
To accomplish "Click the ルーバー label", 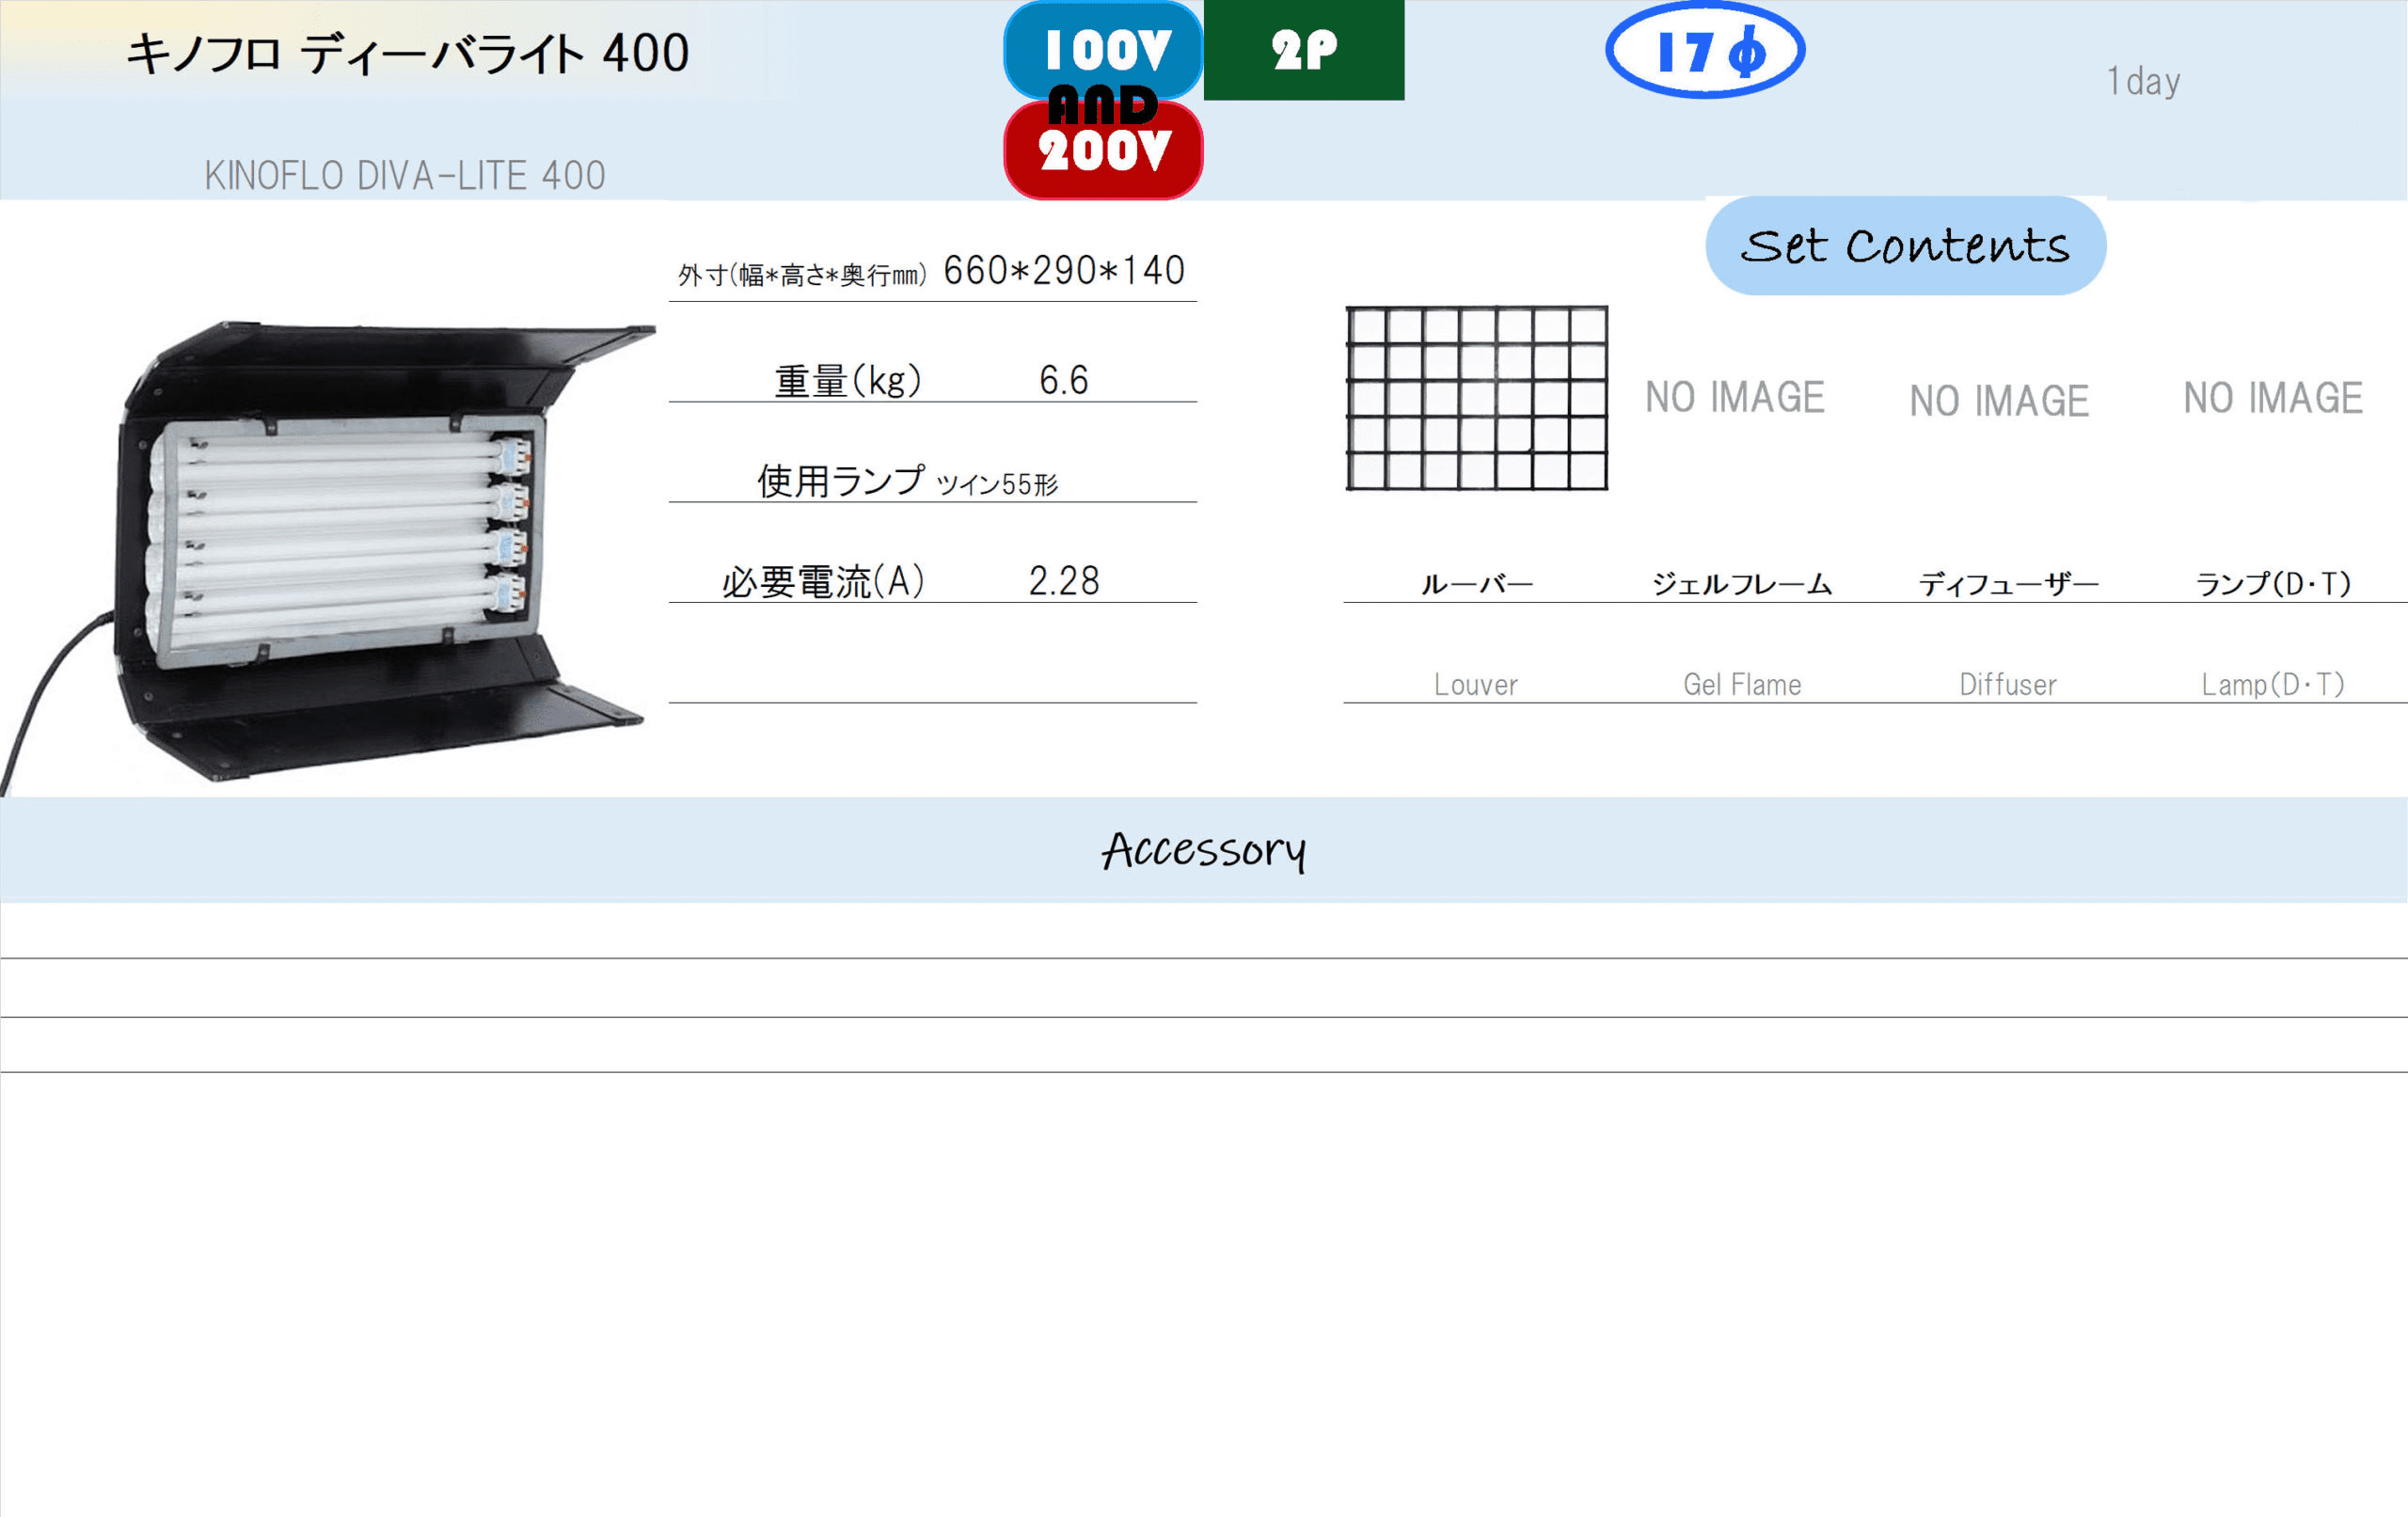I will pyautogui.click(x=1477, y=584).
